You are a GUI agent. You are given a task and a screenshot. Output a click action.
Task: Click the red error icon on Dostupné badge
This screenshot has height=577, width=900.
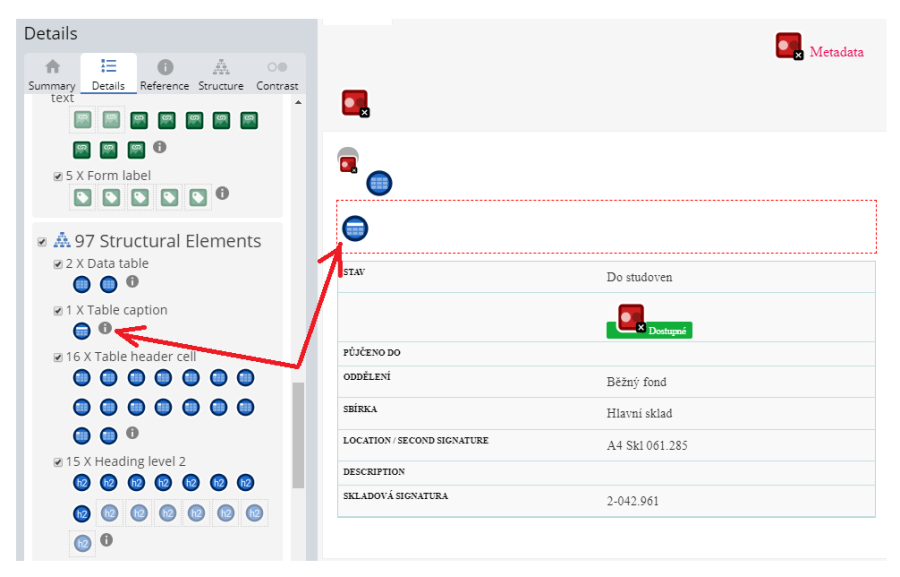click(x=631, y=318)
